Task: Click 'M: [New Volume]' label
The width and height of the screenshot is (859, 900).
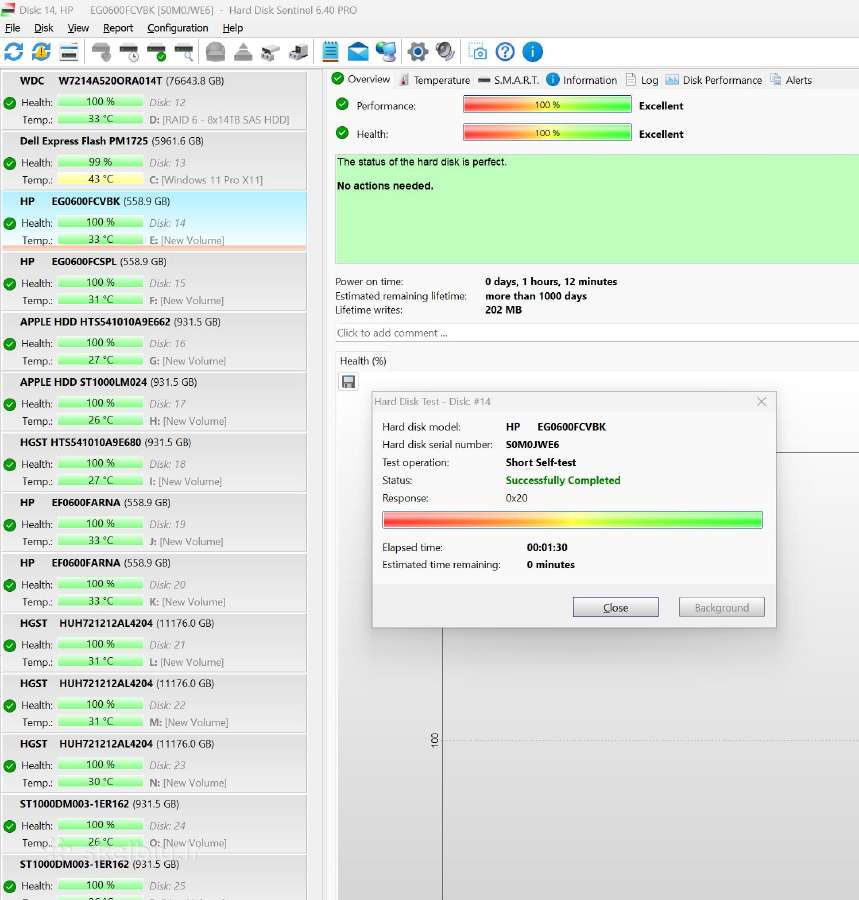Action: click(189, 722)
